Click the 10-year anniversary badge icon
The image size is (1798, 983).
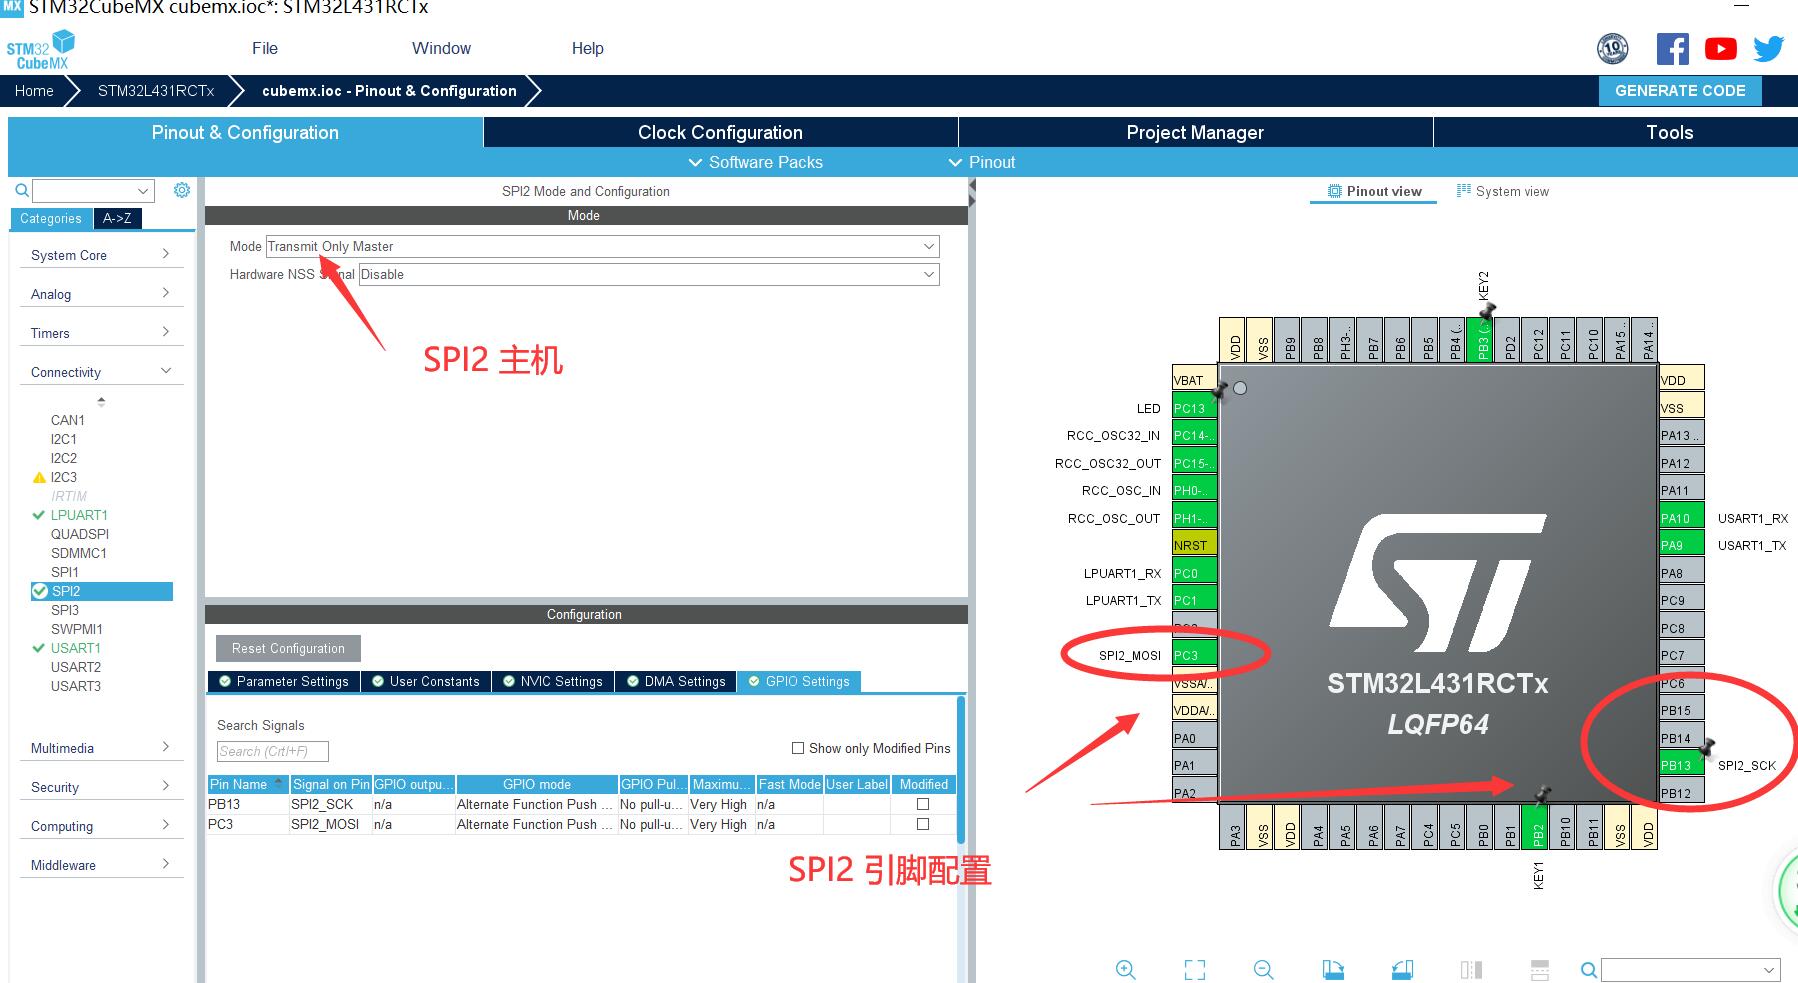[1612, 48]
